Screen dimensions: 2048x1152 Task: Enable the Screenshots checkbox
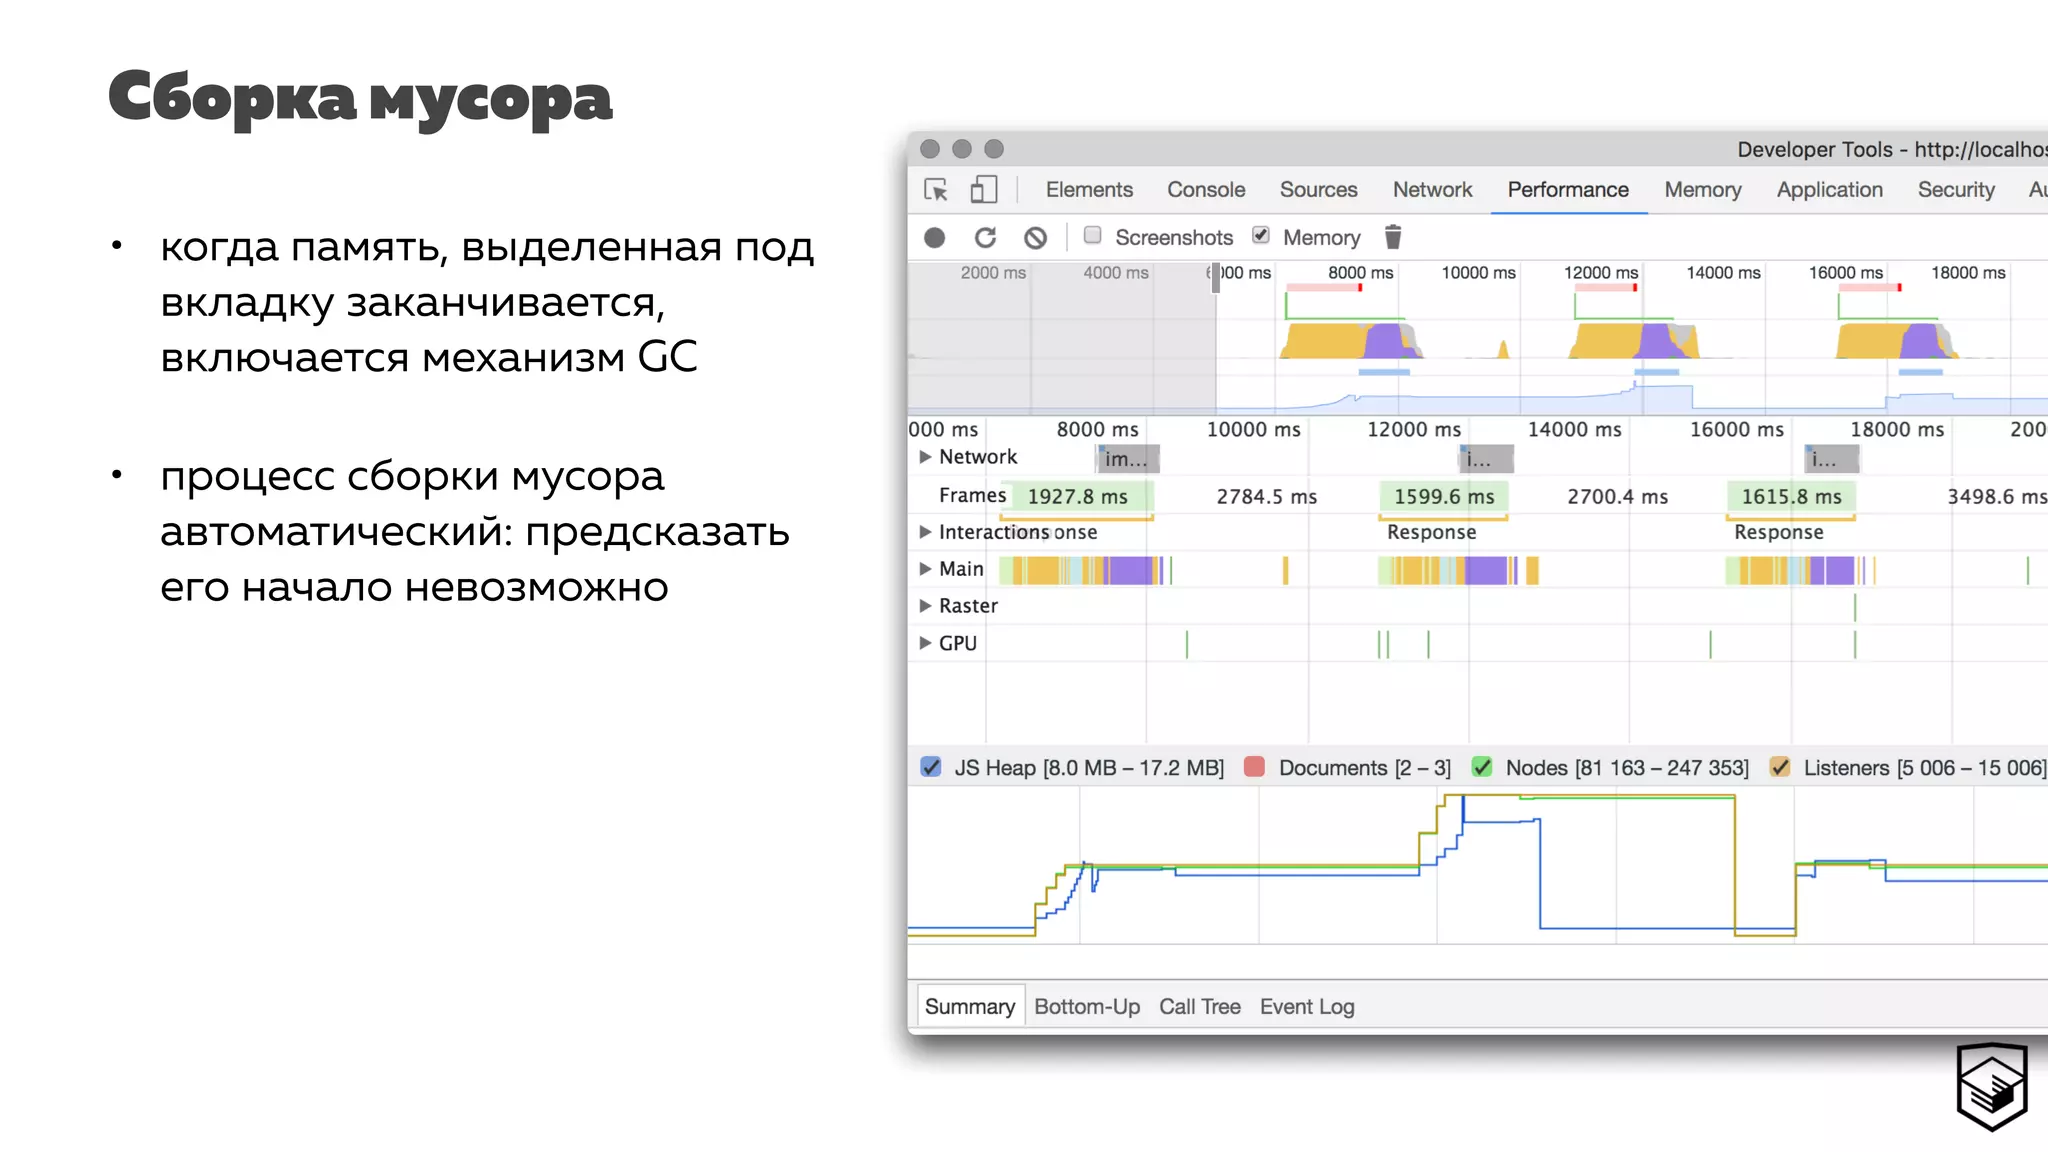[1093, 236]
